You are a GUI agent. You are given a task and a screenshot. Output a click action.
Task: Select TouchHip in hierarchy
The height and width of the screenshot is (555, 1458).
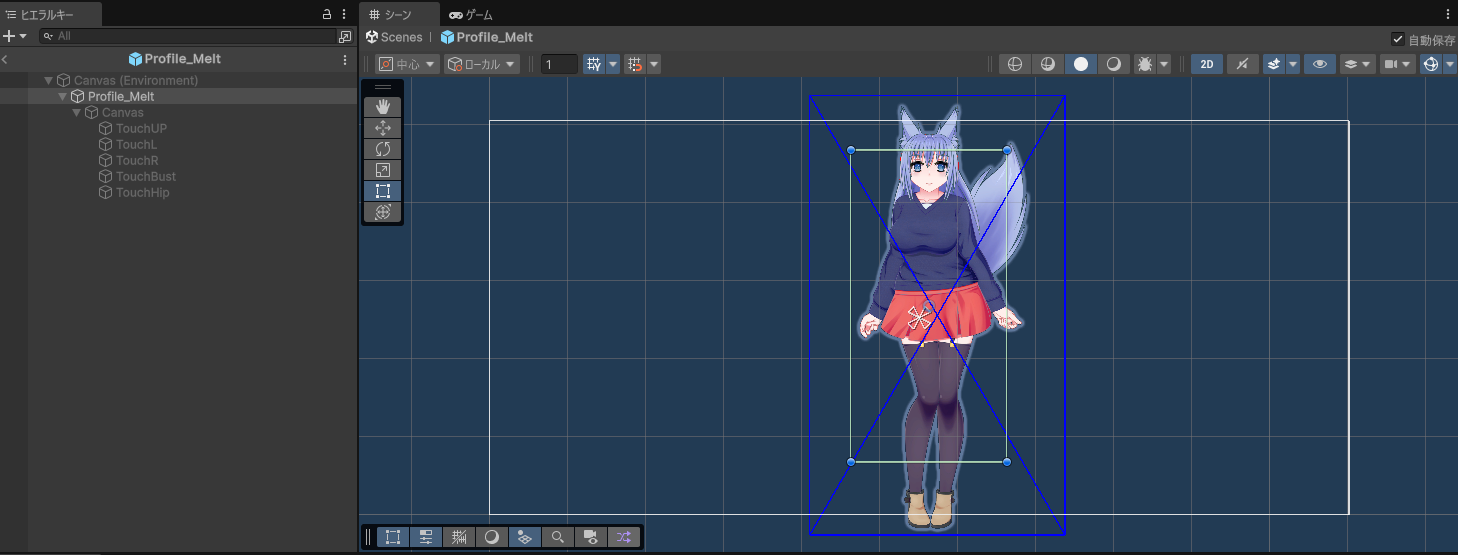(x=143, y=192)
